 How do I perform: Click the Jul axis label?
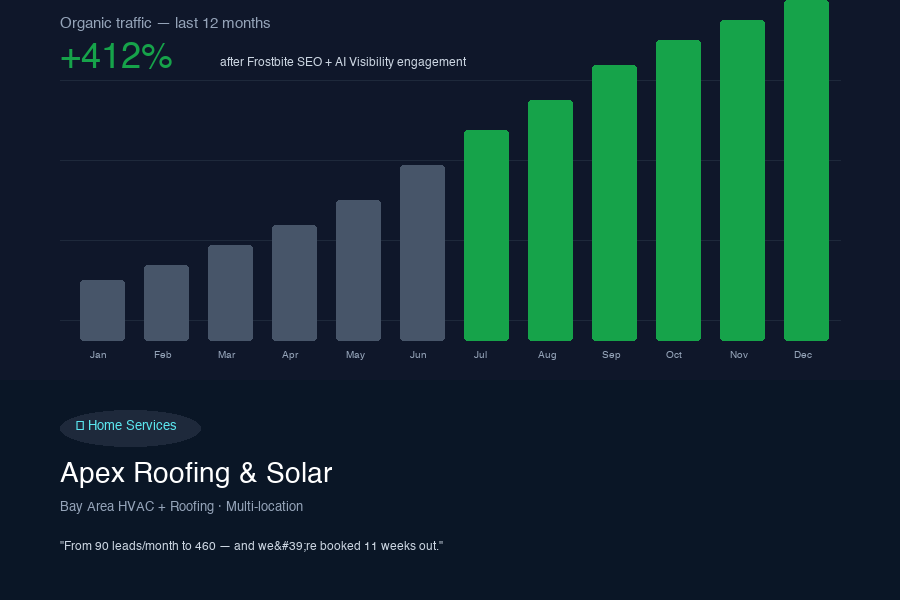point(480,355)
